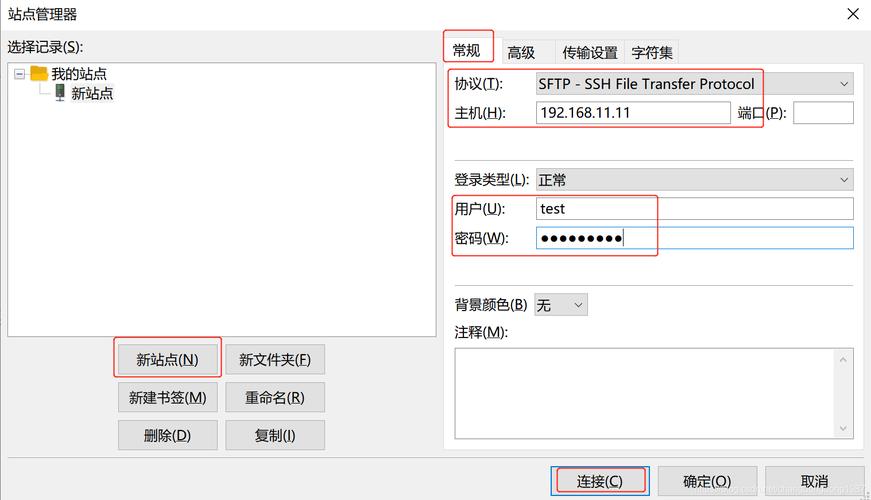Click the 取消 cancel button
This screenshot has width=871, height=500.
point(814,481)
